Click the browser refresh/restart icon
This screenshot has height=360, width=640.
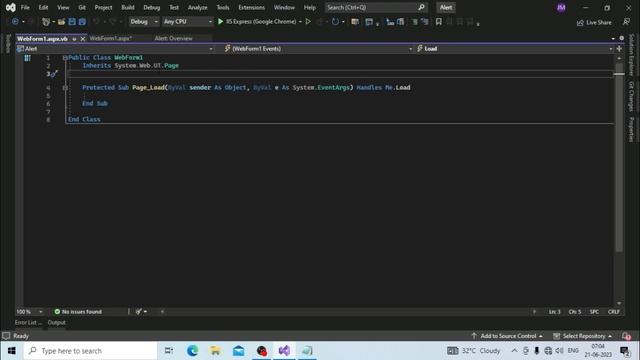pyautogui.click(x=335, y=22)
